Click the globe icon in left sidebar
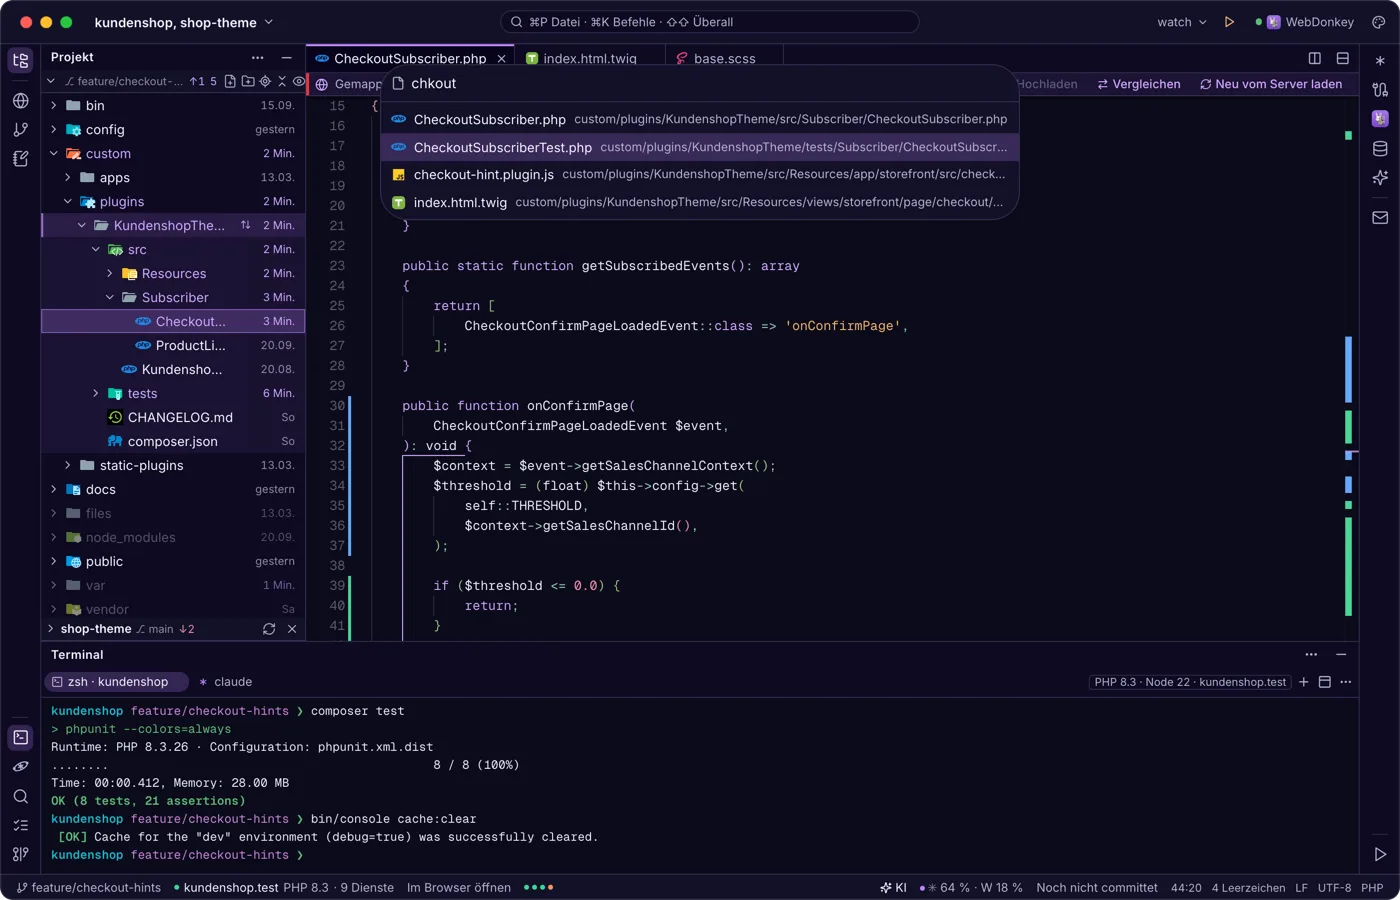Viewport: 1400px width, 900px height. coord(20,101)
